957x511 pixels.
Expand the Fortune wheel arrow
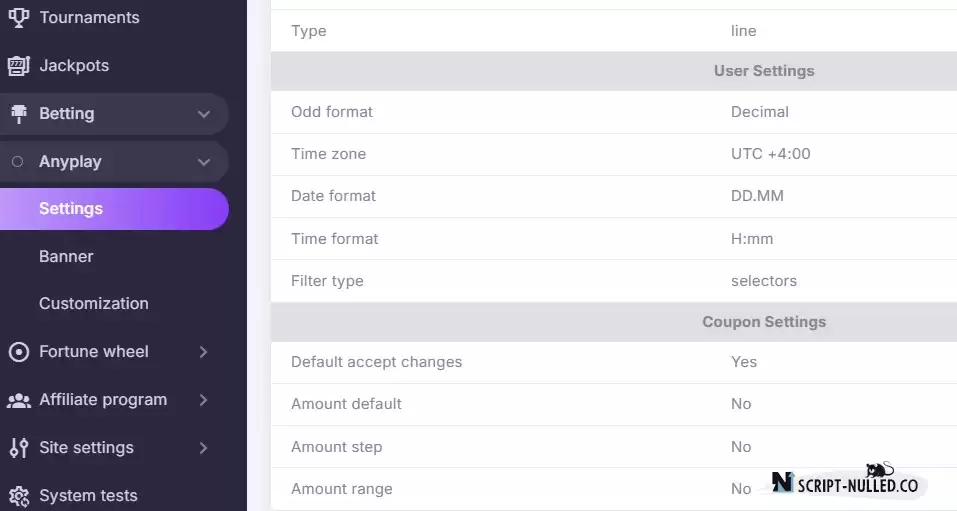pyautogui.click(x=203, y=352)
